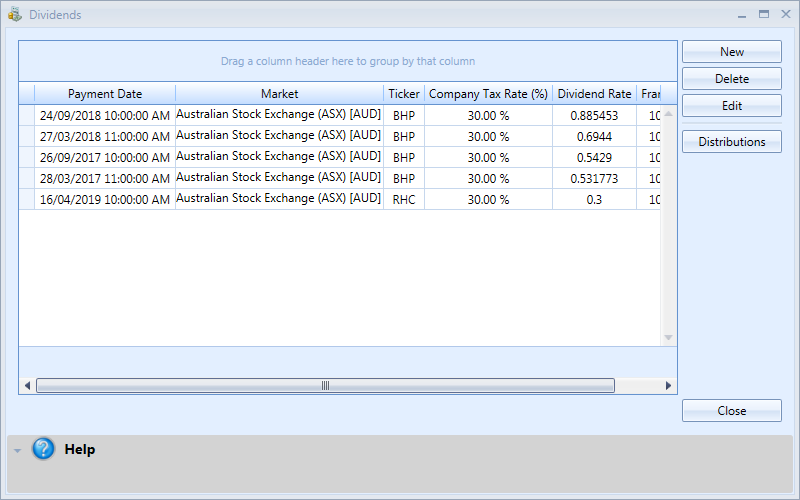Image resolution: width=800 pixels, height=500 pixels.
Task: Maximize the Dividends window
Action: point(764,14)
